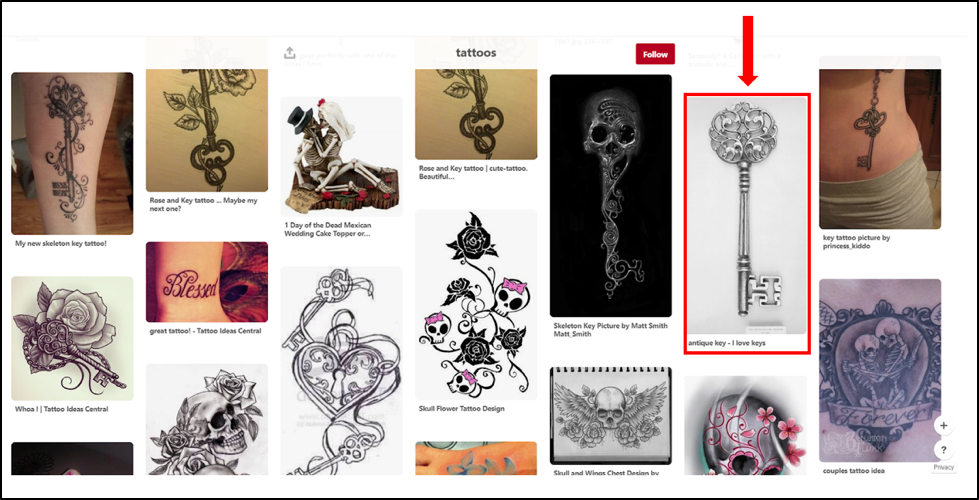The width and height of the screenshot is (979, 500).
Task: Click 'Whoa ! | Tattoo Ideas Central' caption
Action: tap(62, 409)
